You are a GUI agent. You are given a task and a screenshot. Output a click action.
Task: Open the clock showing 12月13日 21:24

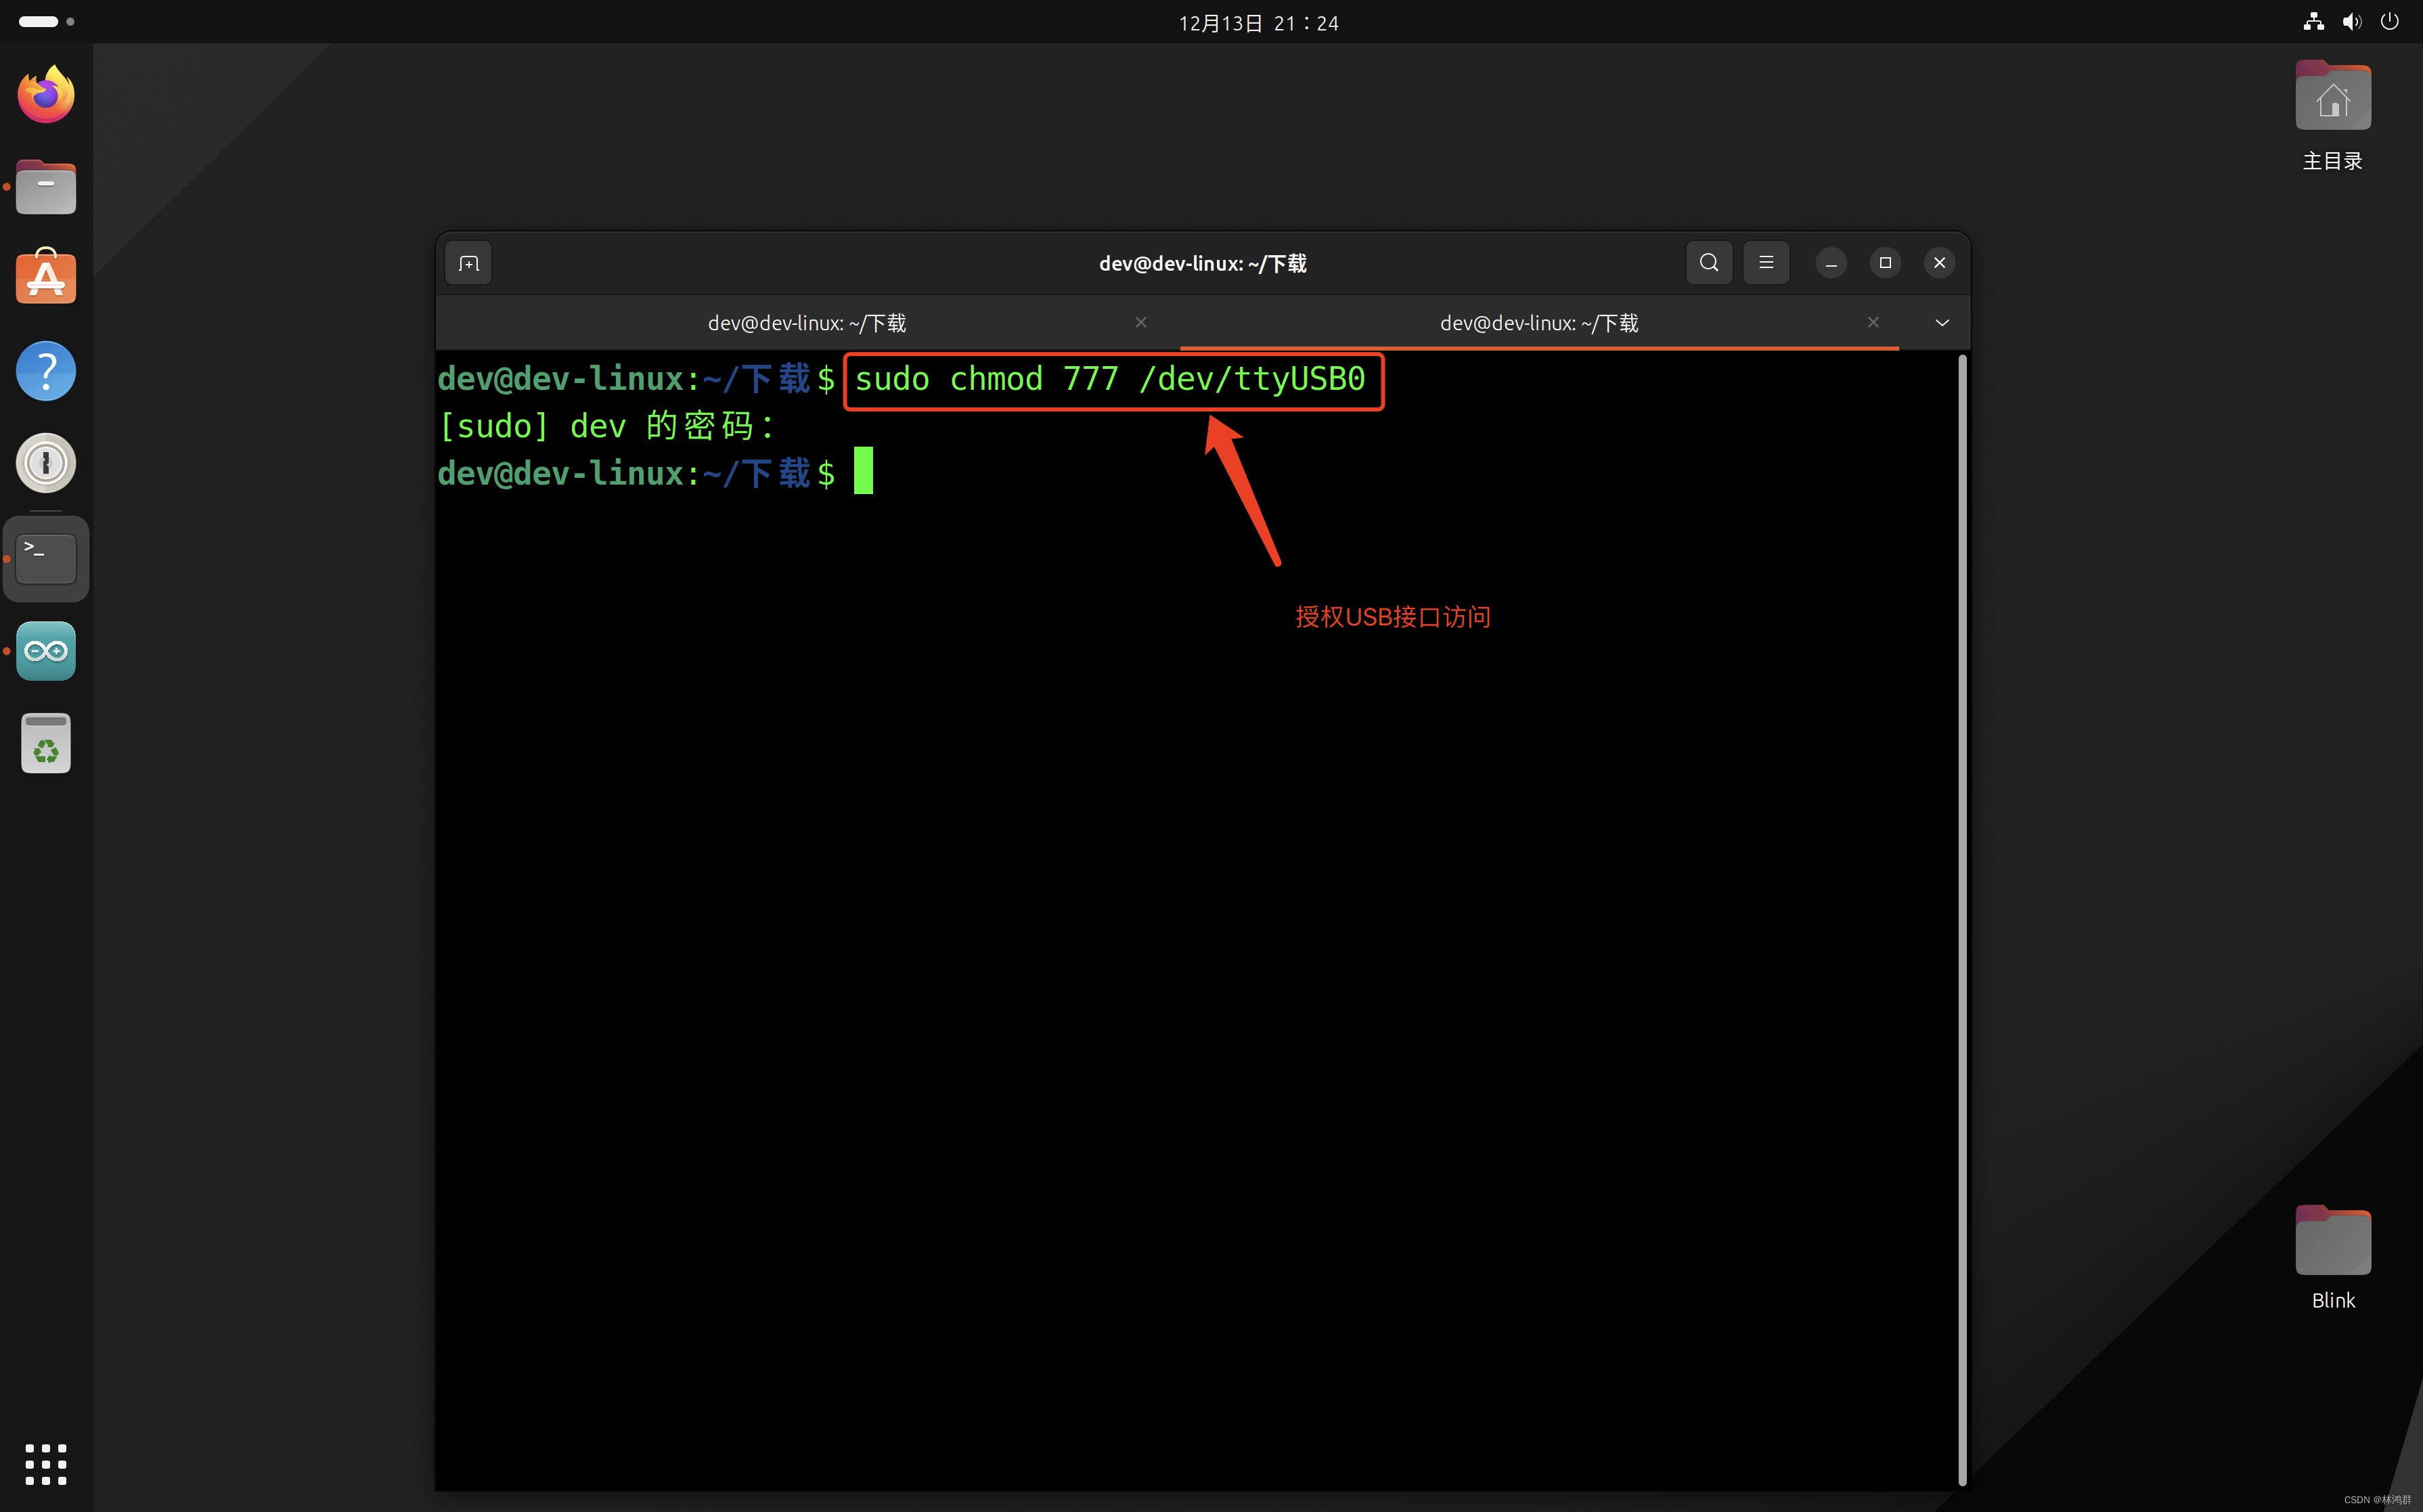pos(1258,23)
